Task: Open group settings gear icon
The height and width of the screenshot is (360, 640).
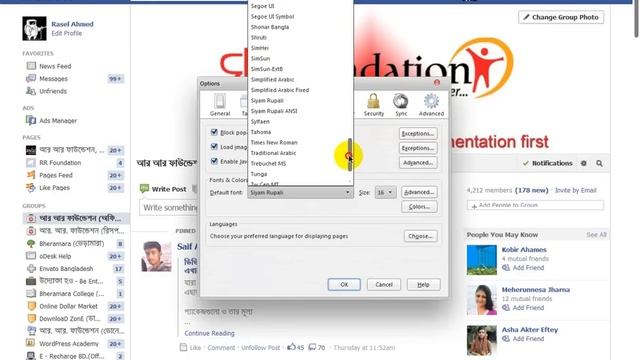Action: 584,163
